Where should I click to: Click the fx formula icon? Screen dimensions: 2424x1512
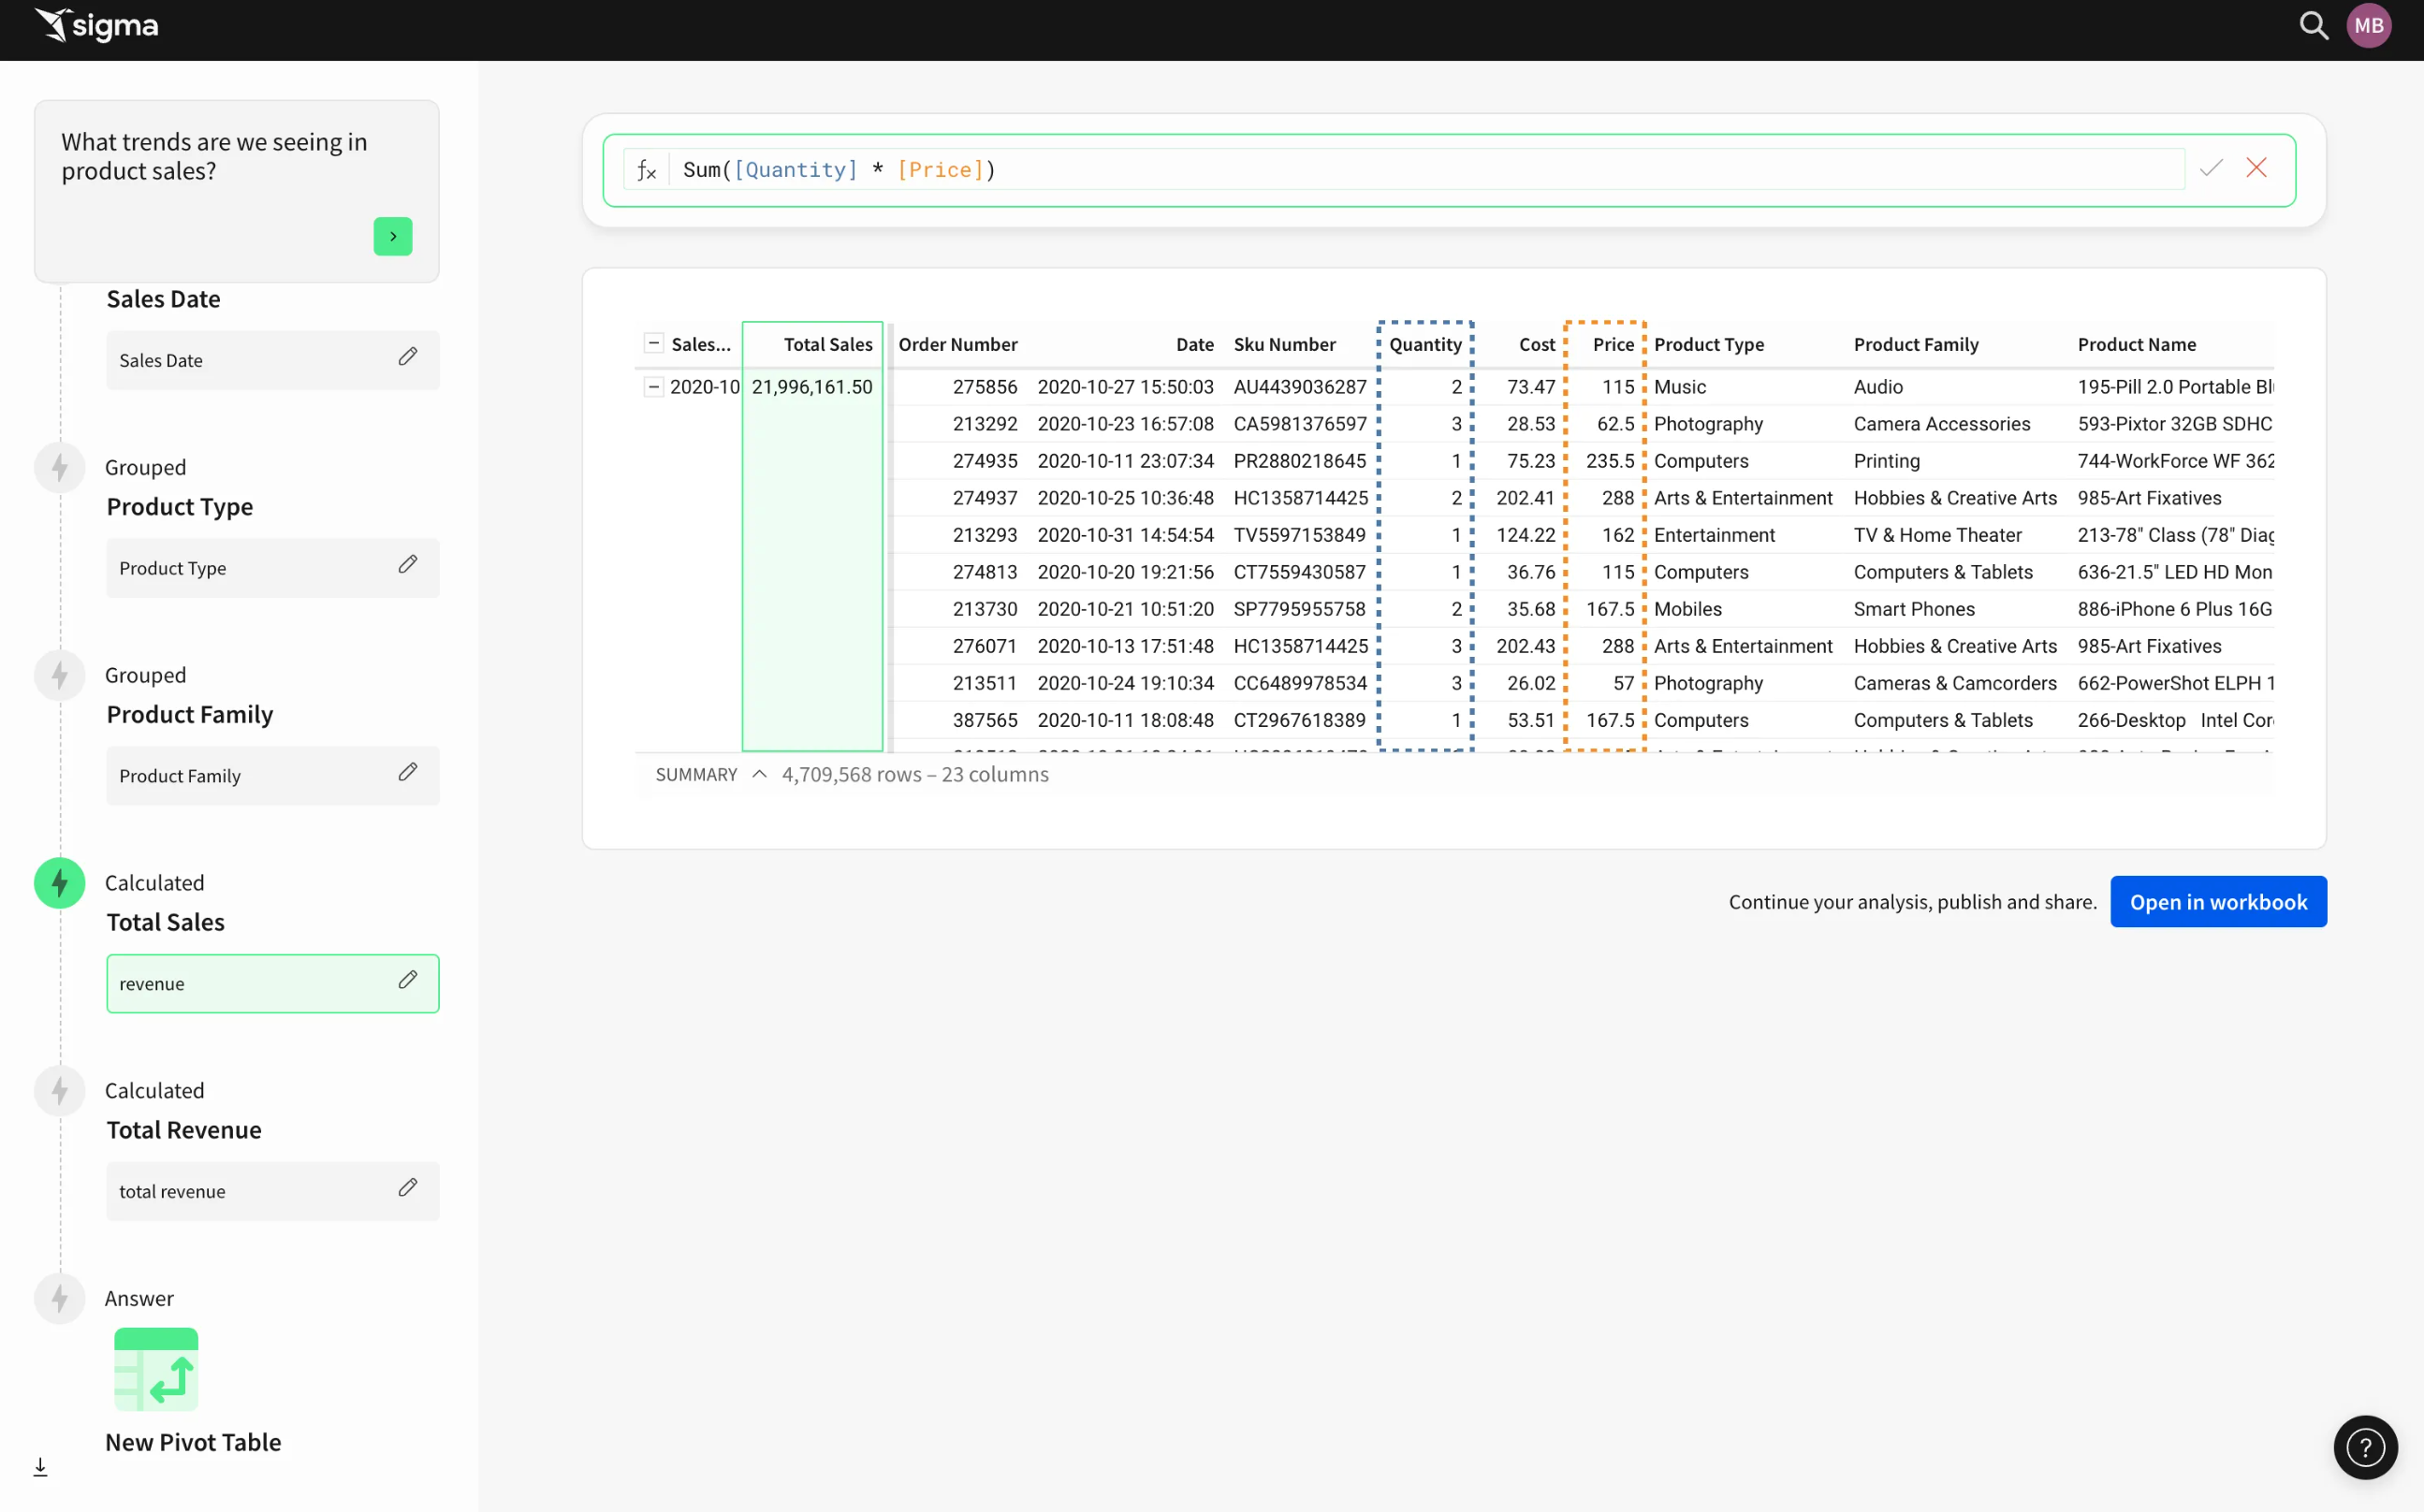coord(646,170)
